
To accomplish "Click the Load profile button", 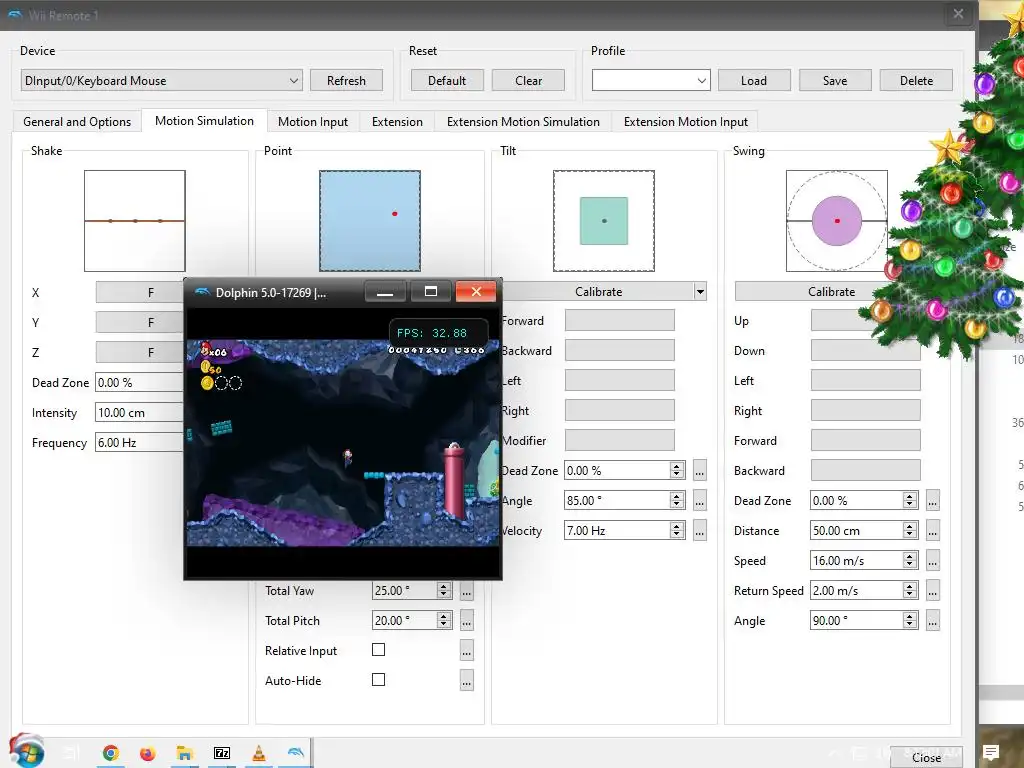I will (754, 80).
